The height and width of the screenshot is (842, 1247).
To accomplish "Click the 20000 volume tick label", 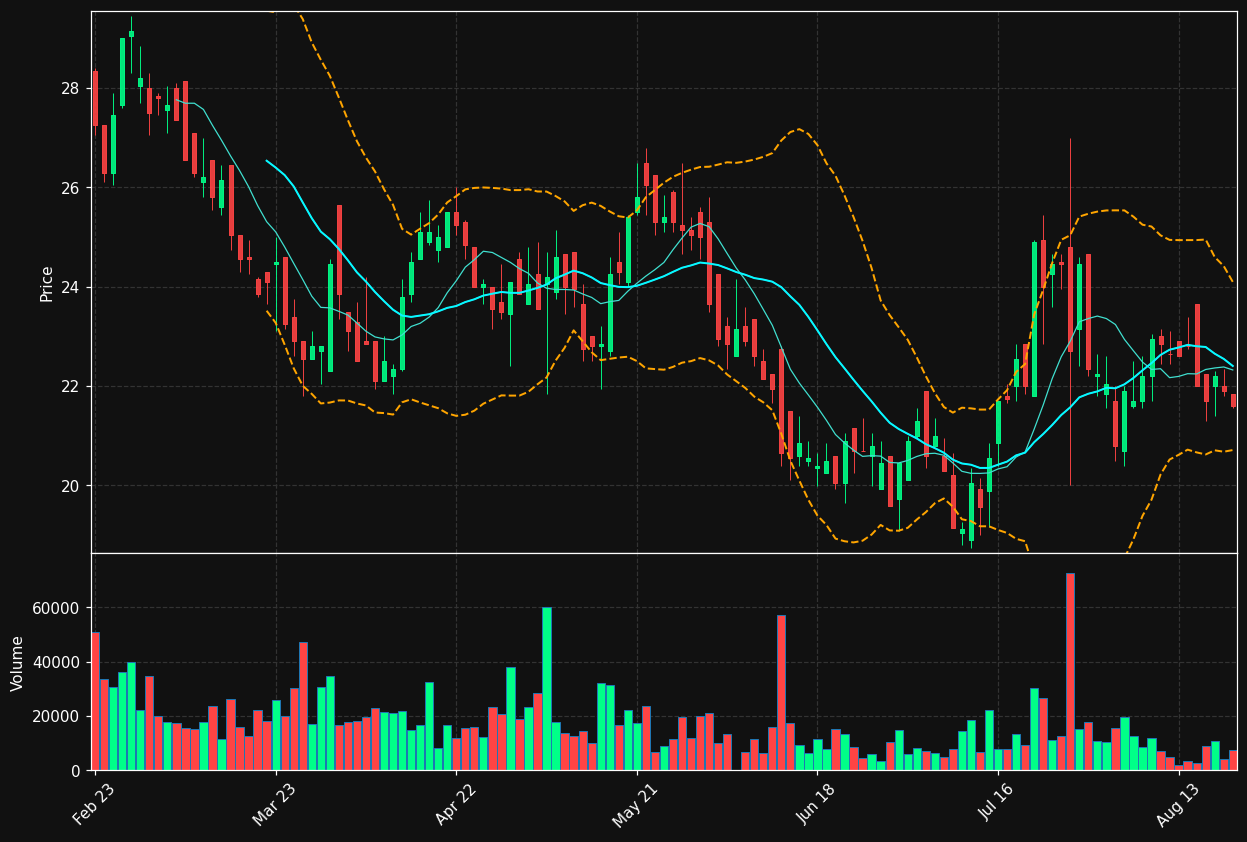I will pos(57,716).
